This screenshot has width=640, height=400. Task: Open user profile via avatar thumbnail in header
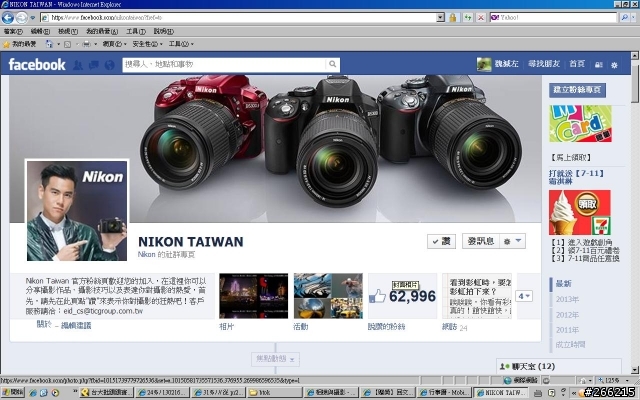[x=484, y=64]
